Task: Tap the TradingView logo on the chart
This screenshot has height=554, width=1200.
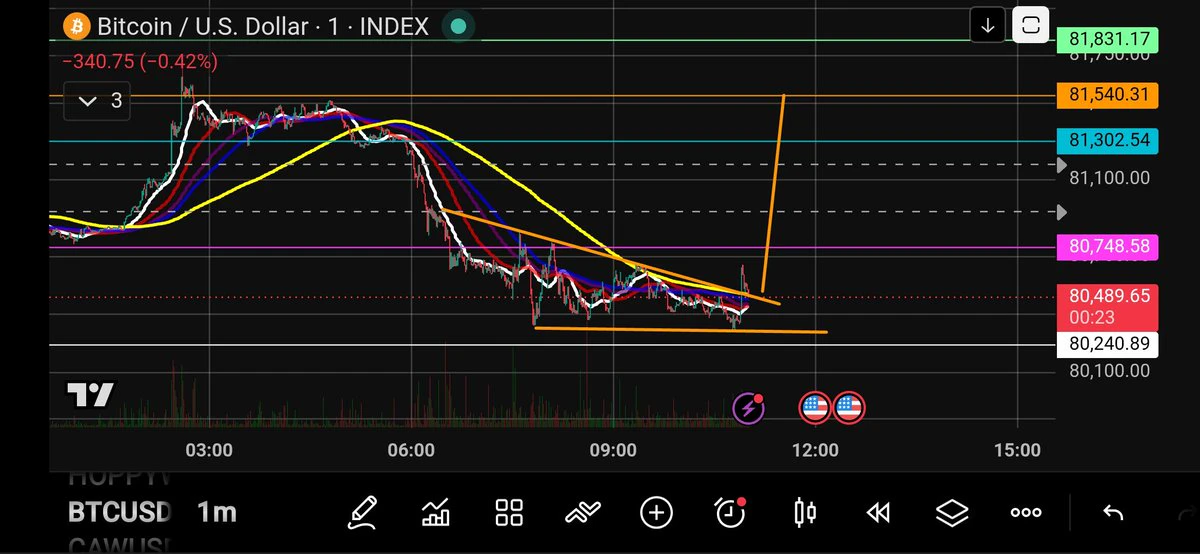Action: (90, 395)
